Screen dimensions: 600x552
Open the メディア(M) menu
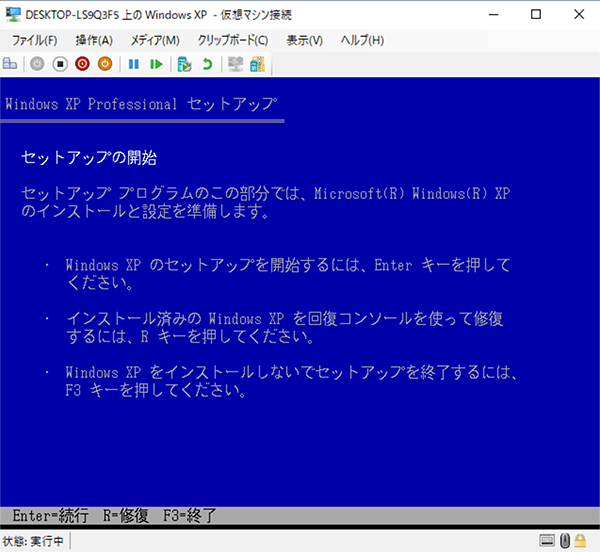(155, 40)
